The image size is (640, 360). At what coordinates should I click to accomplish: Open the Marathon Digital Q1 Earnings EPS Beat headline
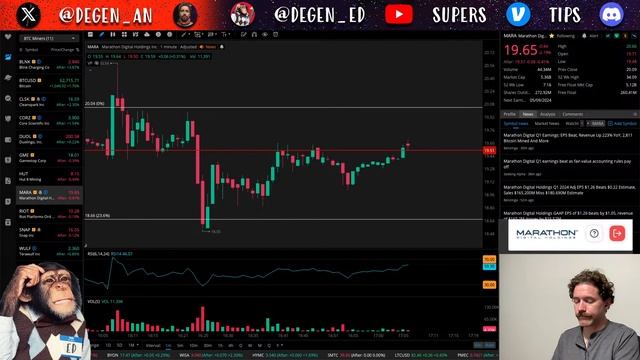[x=568, y=138]
